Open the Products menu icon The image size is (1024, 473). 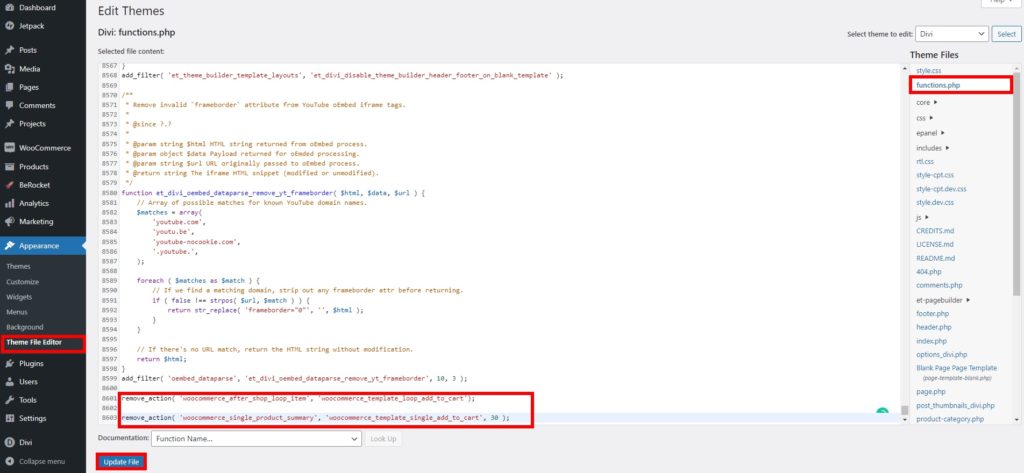tap(9, 167)
